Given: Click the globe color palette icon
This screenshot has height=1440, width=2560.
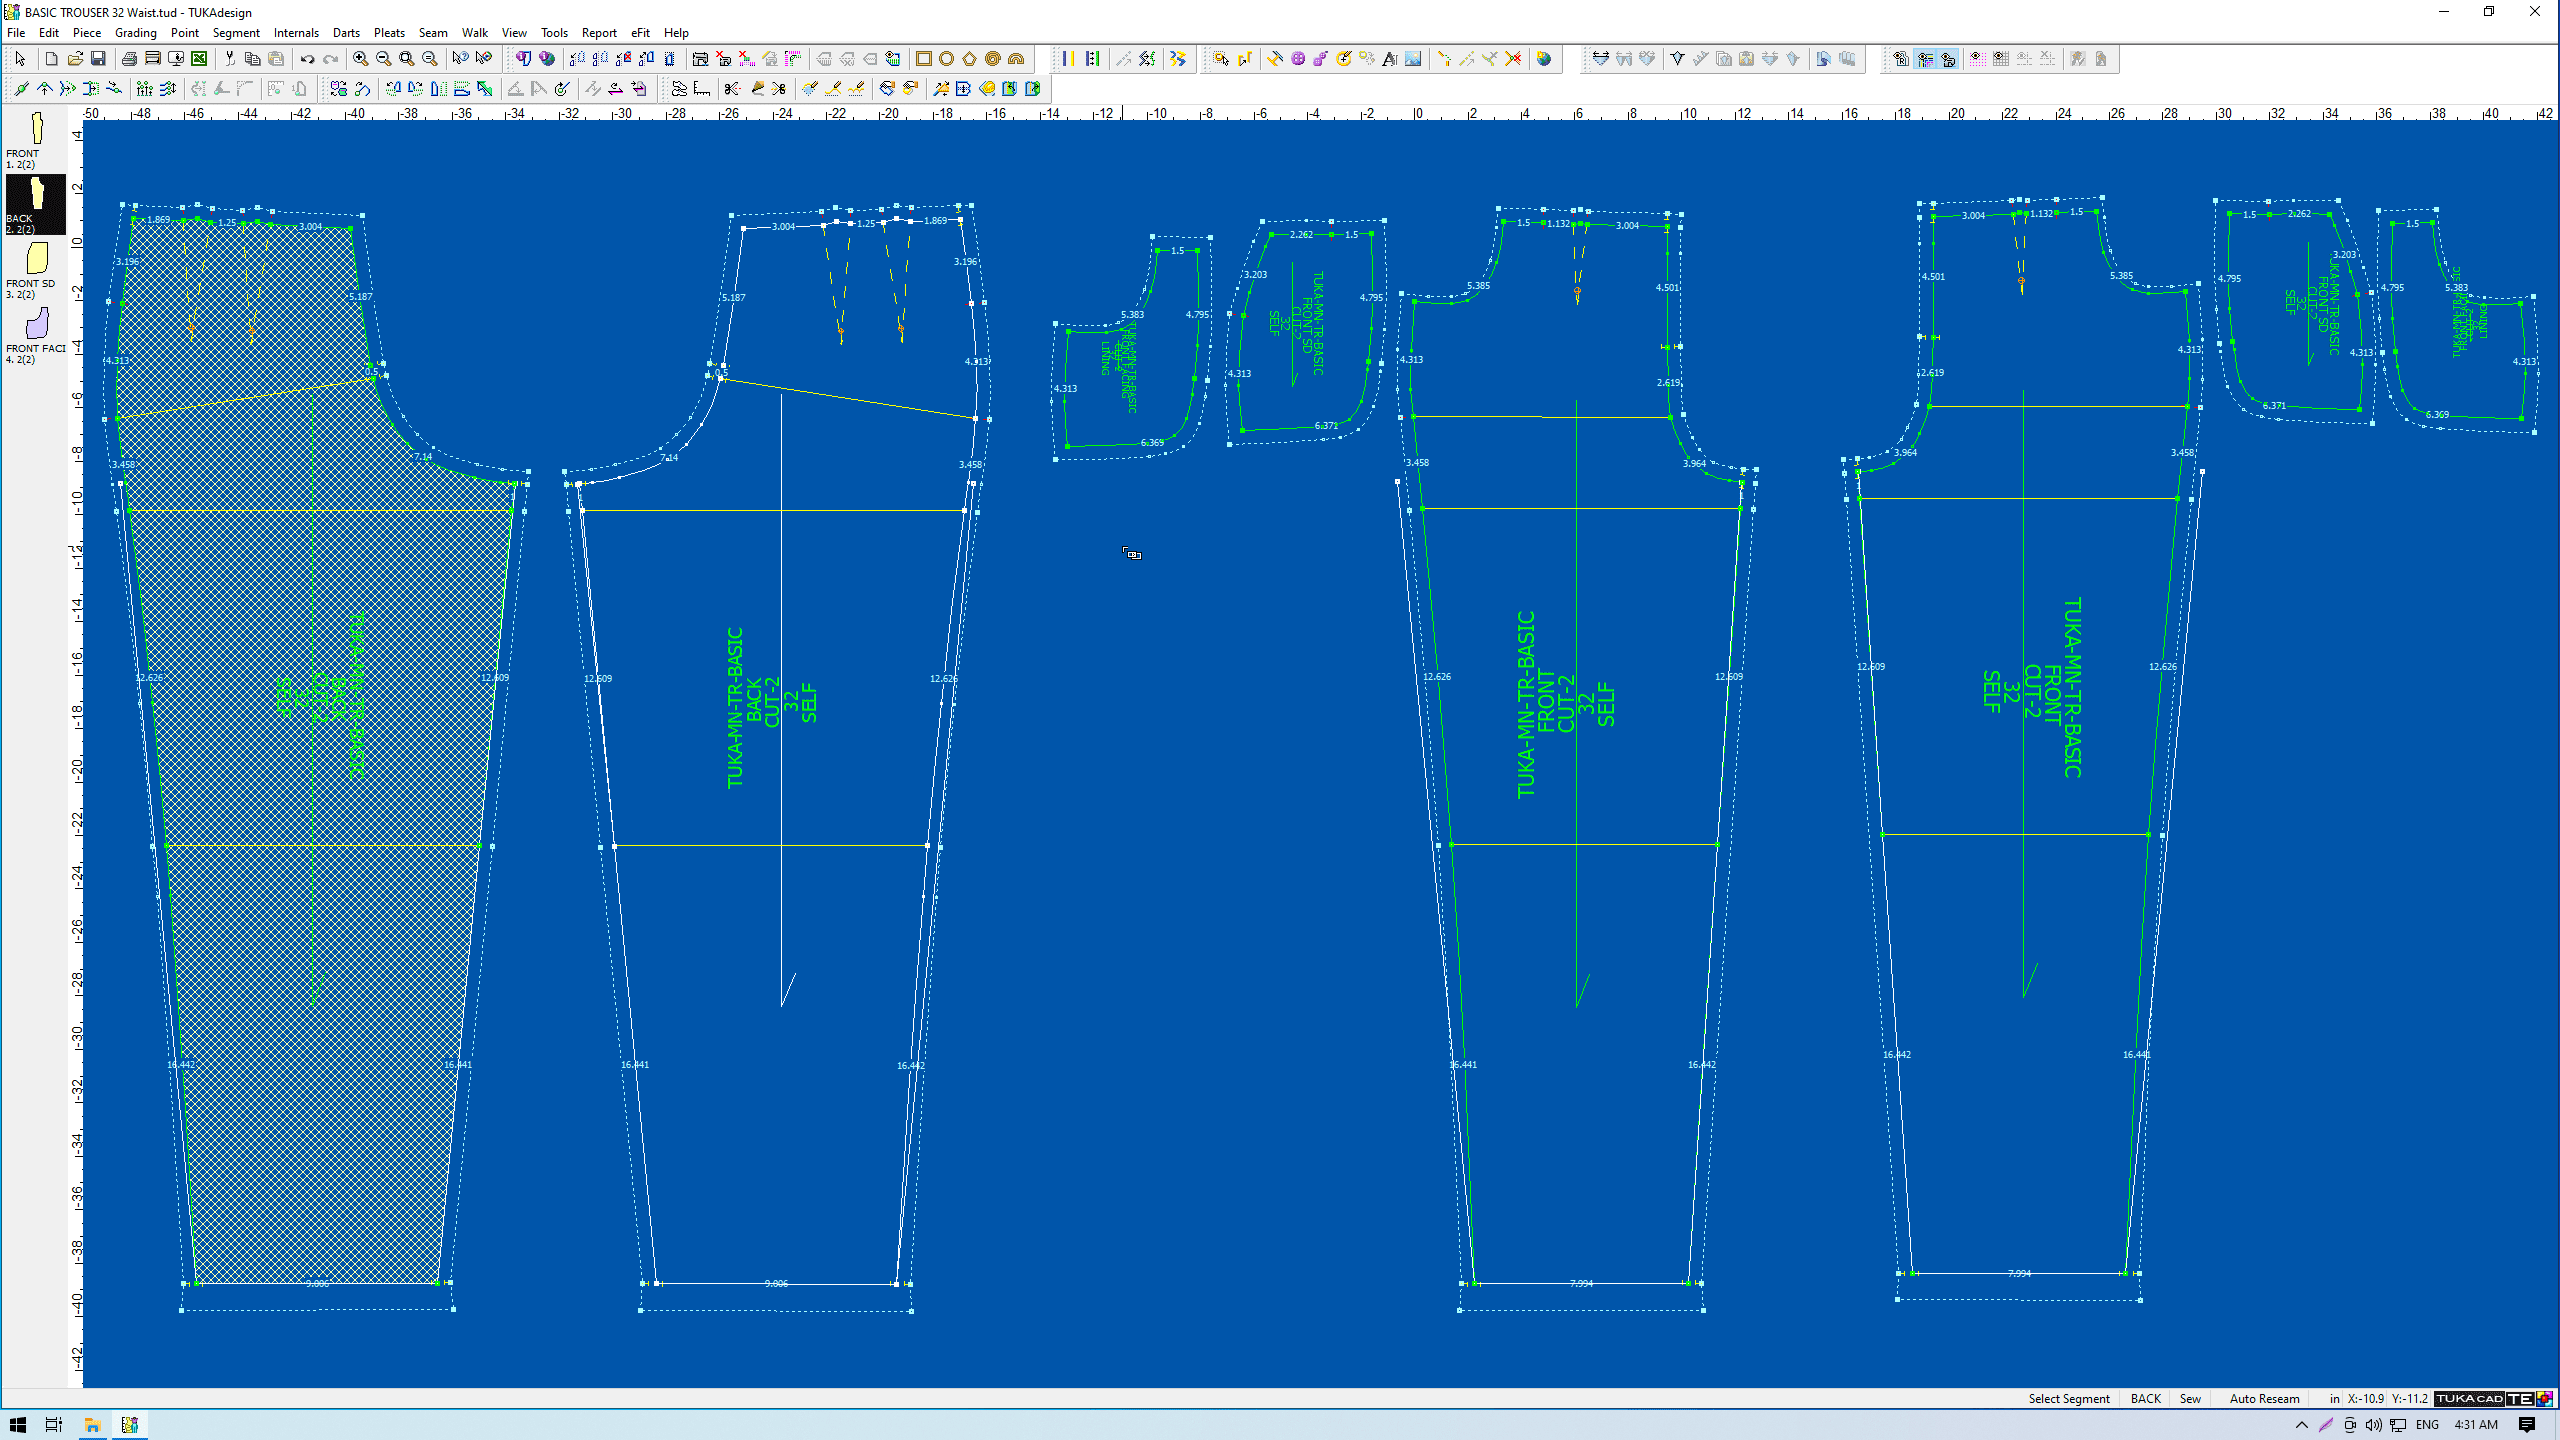Looking at the screenshot, I should point(1545,59).
